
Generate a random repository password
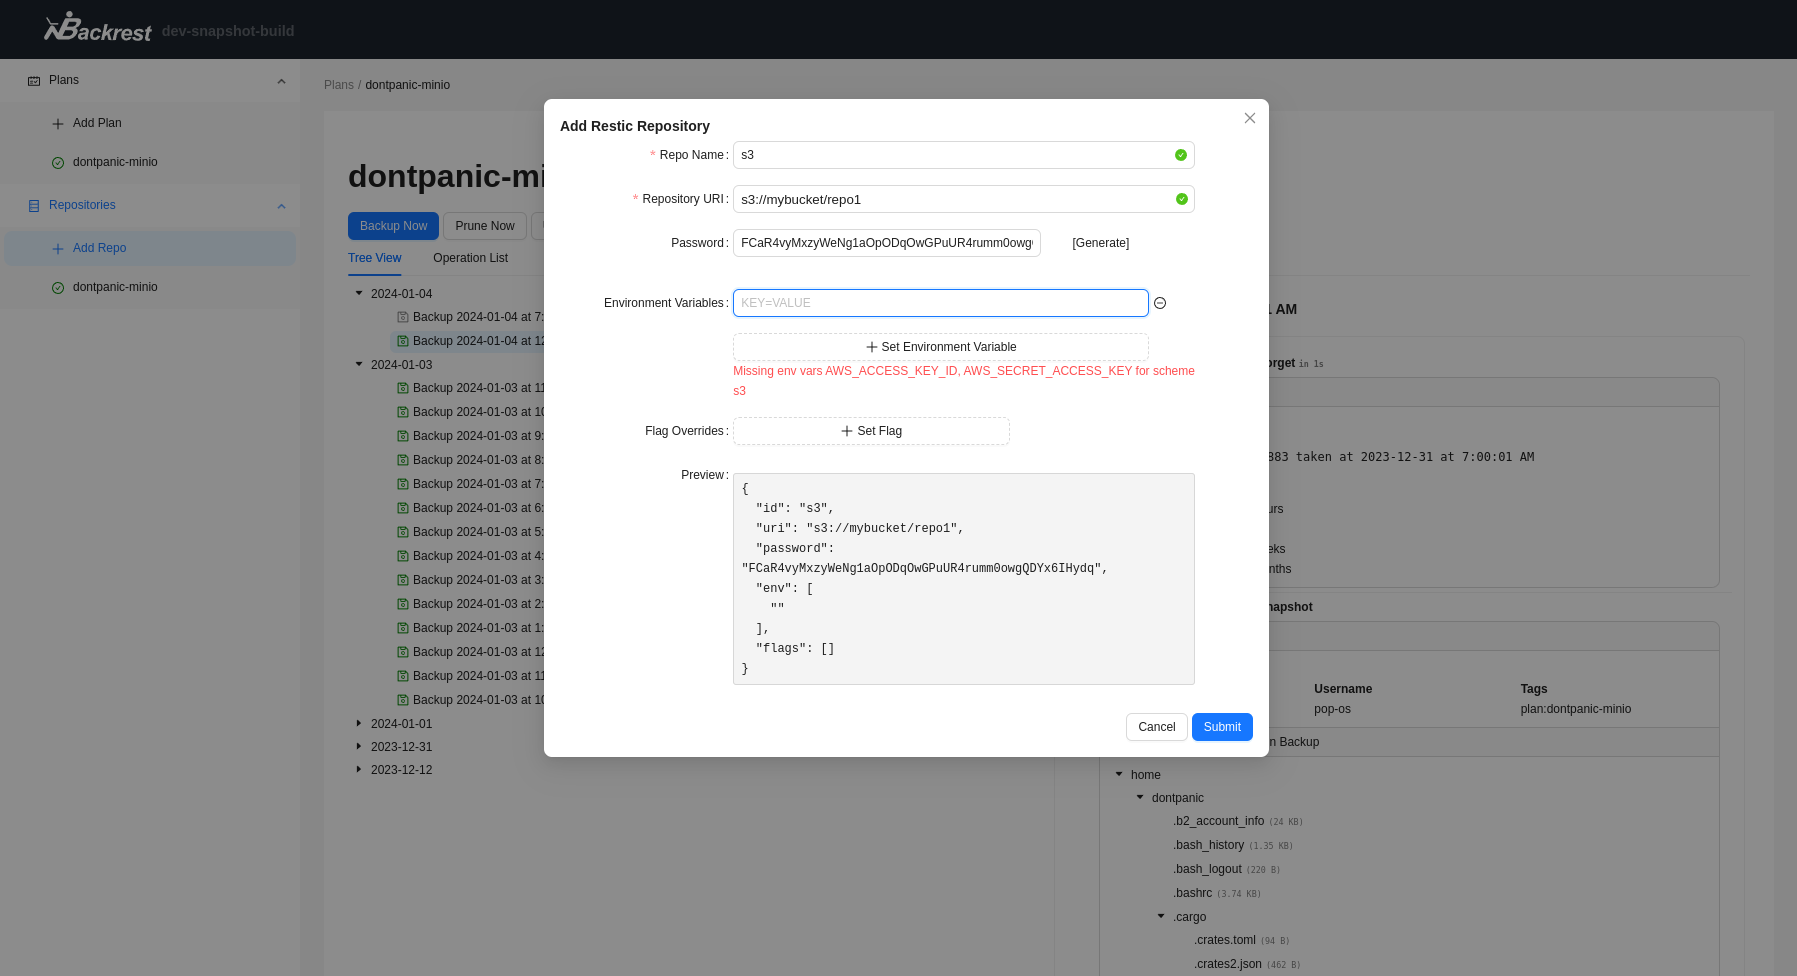pos(1100,243)
